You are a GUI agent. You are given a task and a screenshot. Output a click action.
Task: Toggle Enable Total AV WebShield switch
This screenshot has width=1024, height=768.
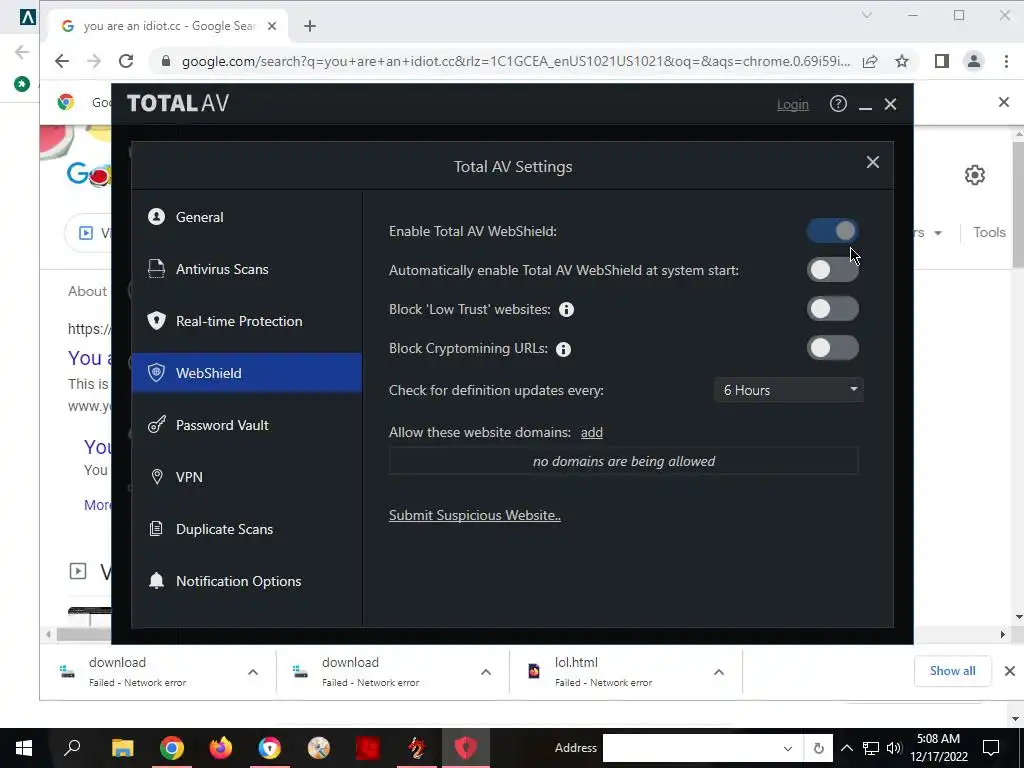point(833,231)
